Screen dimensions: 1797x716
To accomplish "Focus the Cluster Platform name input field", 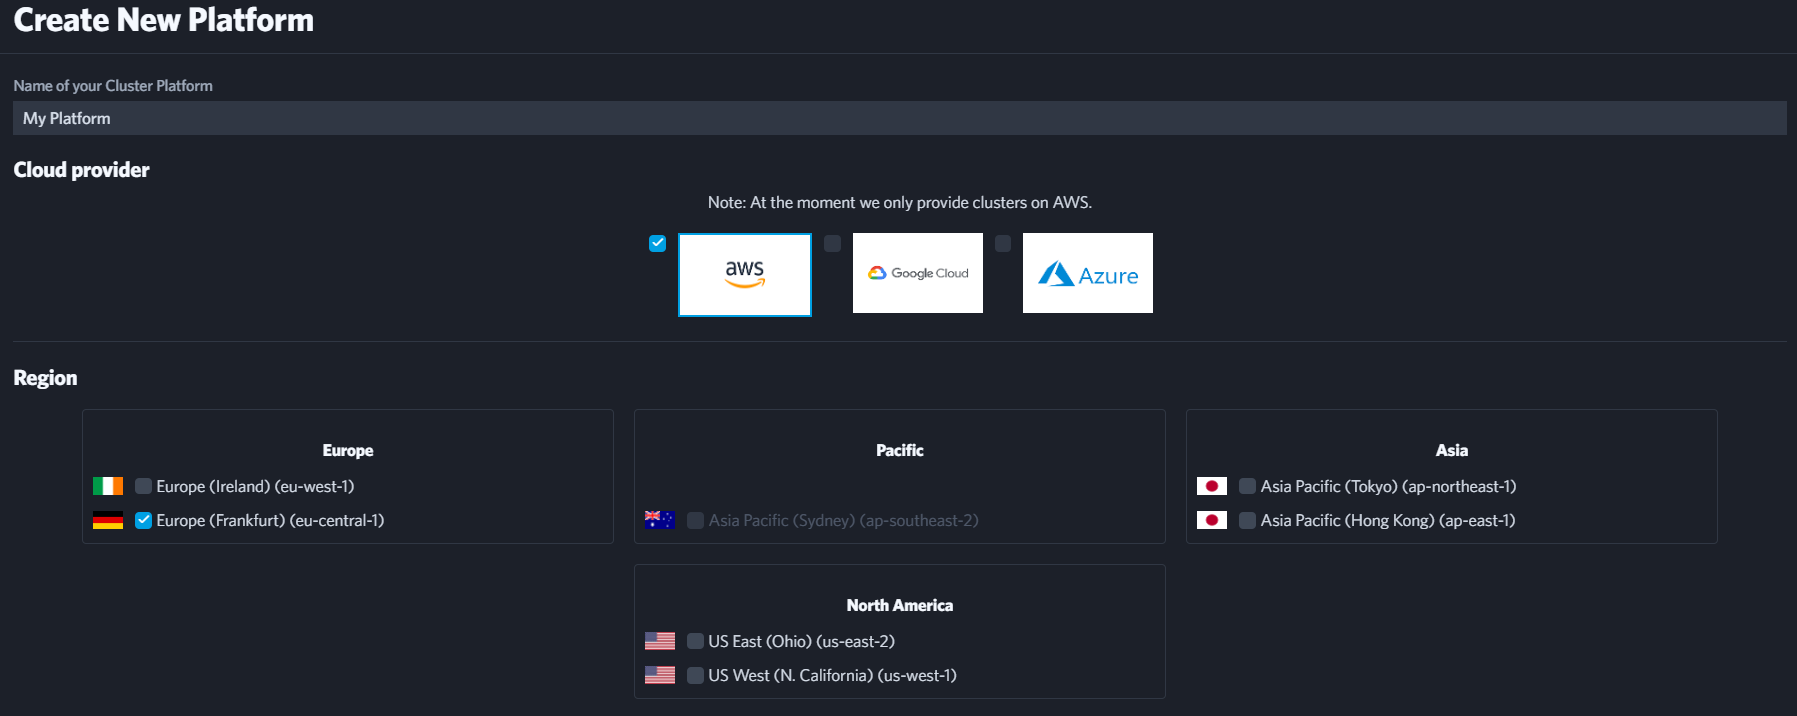I will point(900,118).
